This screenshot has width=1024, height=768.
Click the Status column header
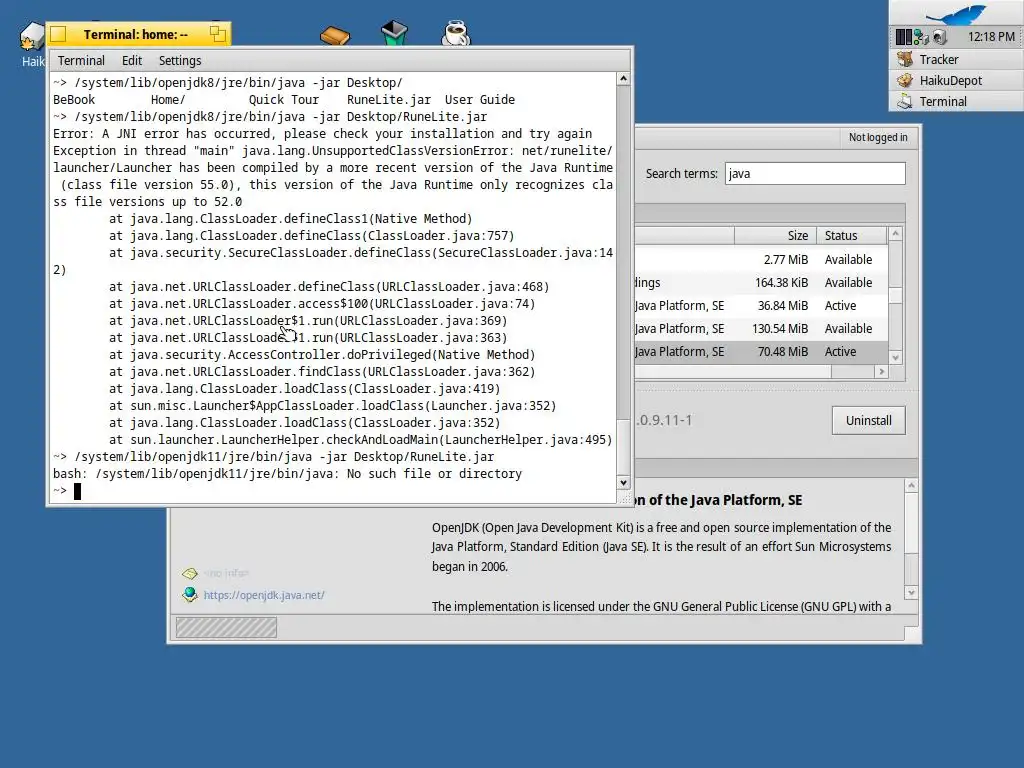tap(852, 235)
